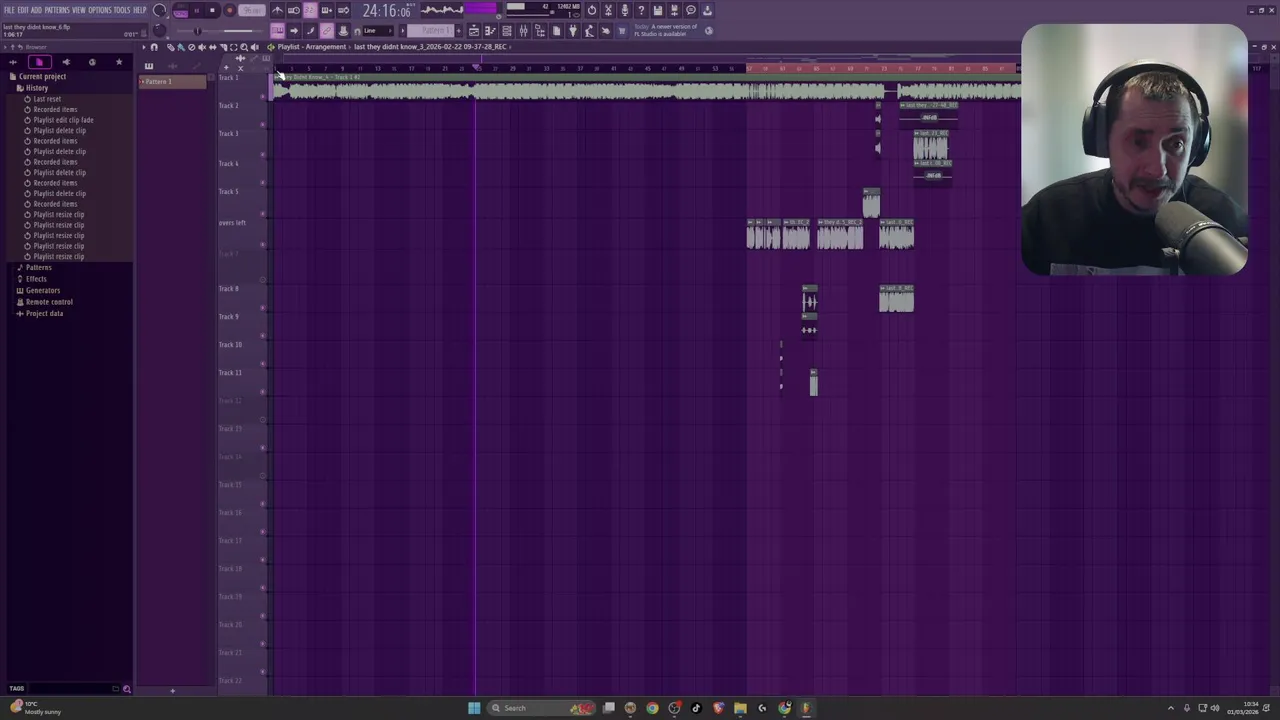The height and width of the screenshot is (720, 1280).
Task: Open the OPTIONS menu
Action: coord(100,10)
